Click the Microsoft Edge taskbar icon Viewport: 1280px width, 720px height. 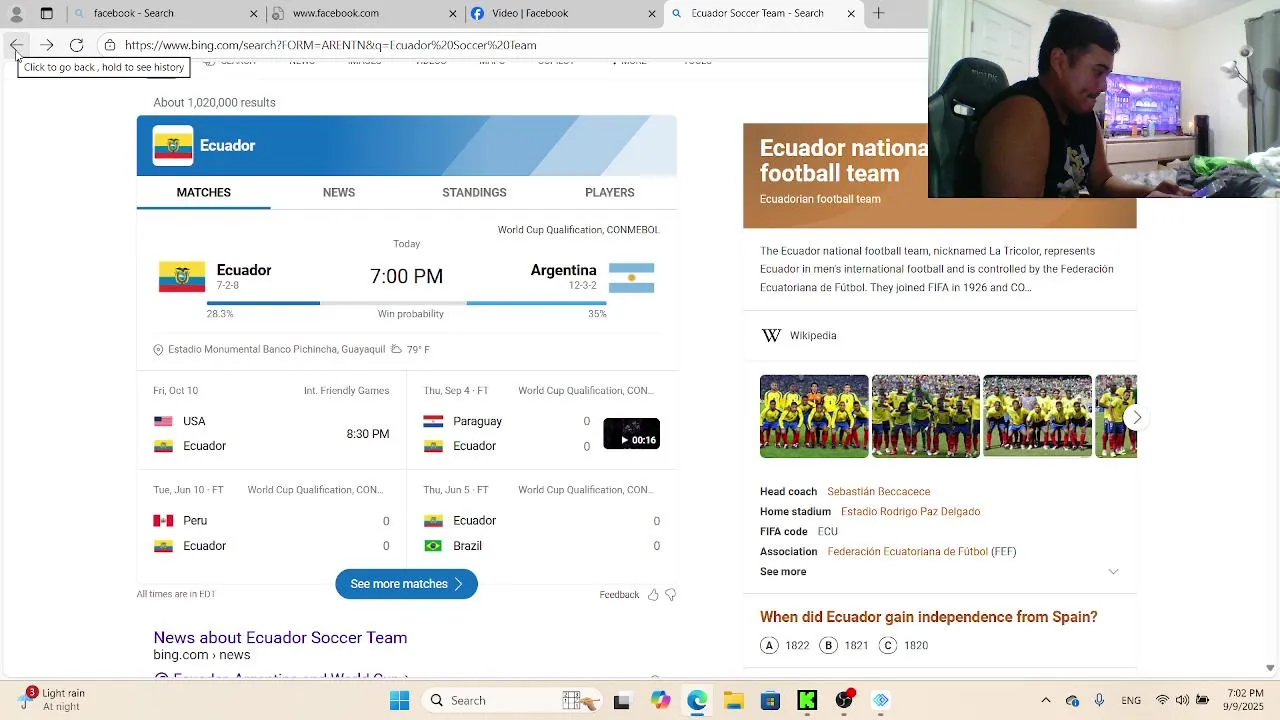tap(697, 700)
